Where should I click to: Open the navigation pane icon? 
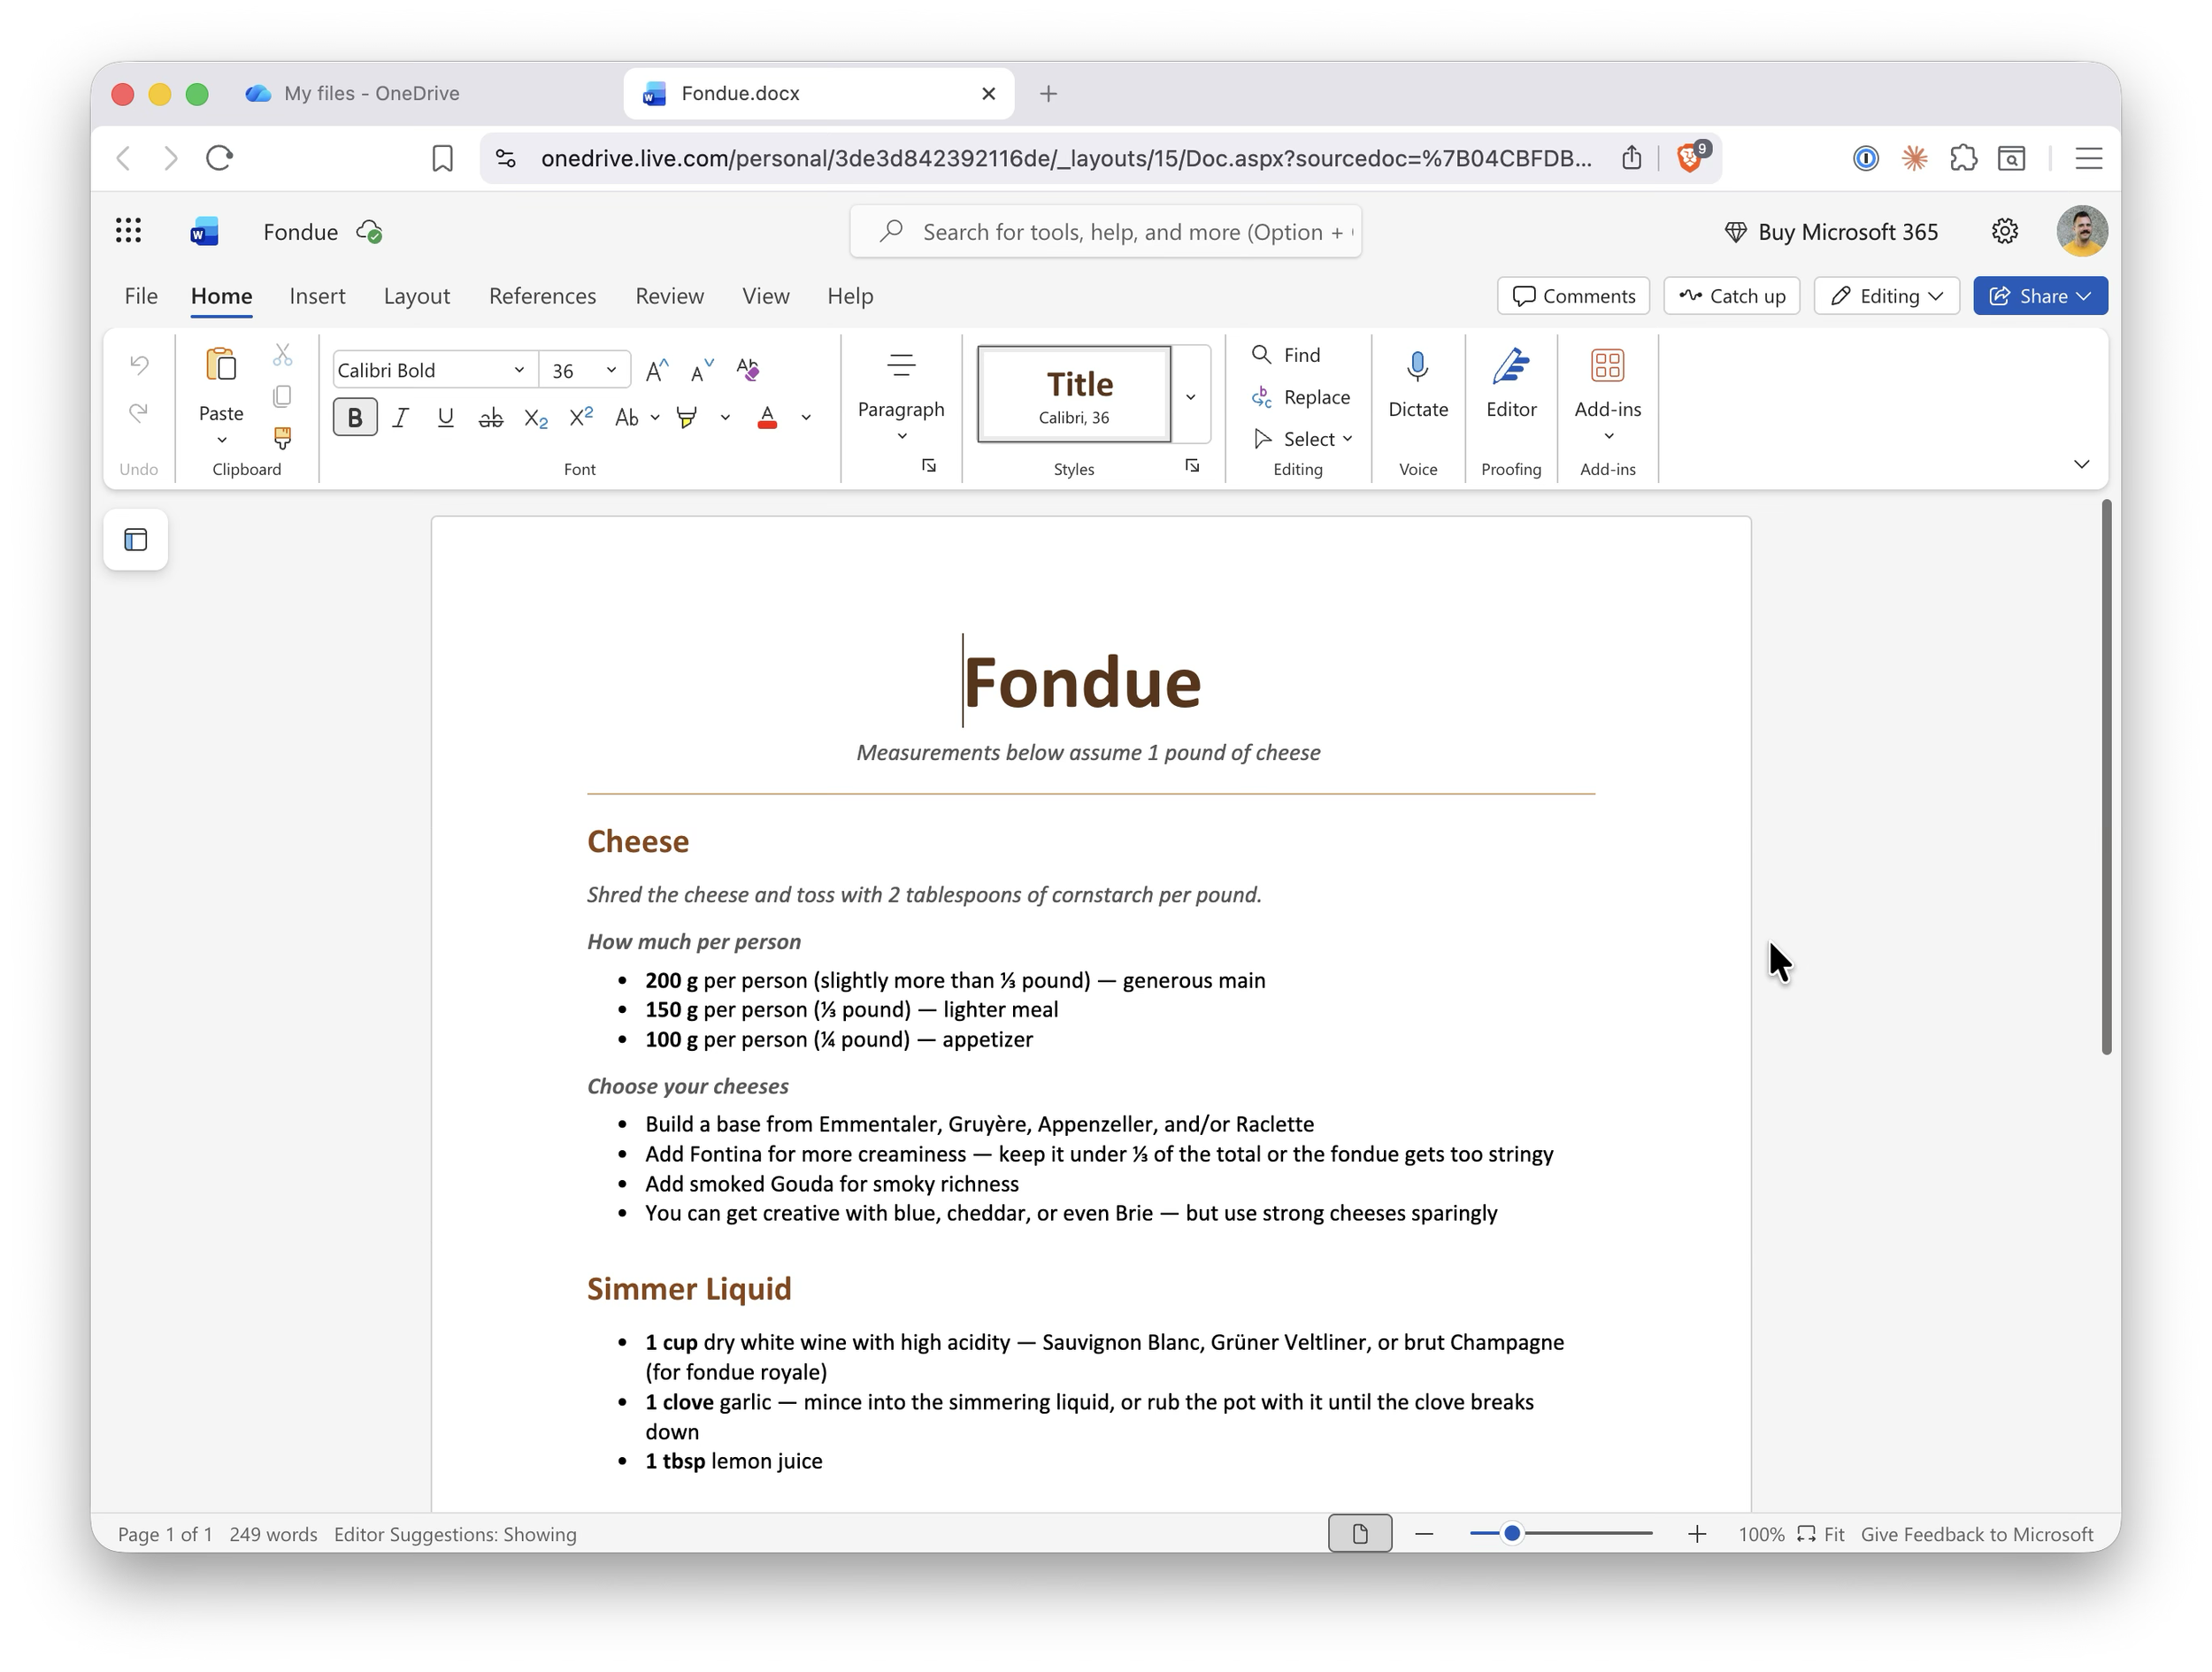click(136, 540)
